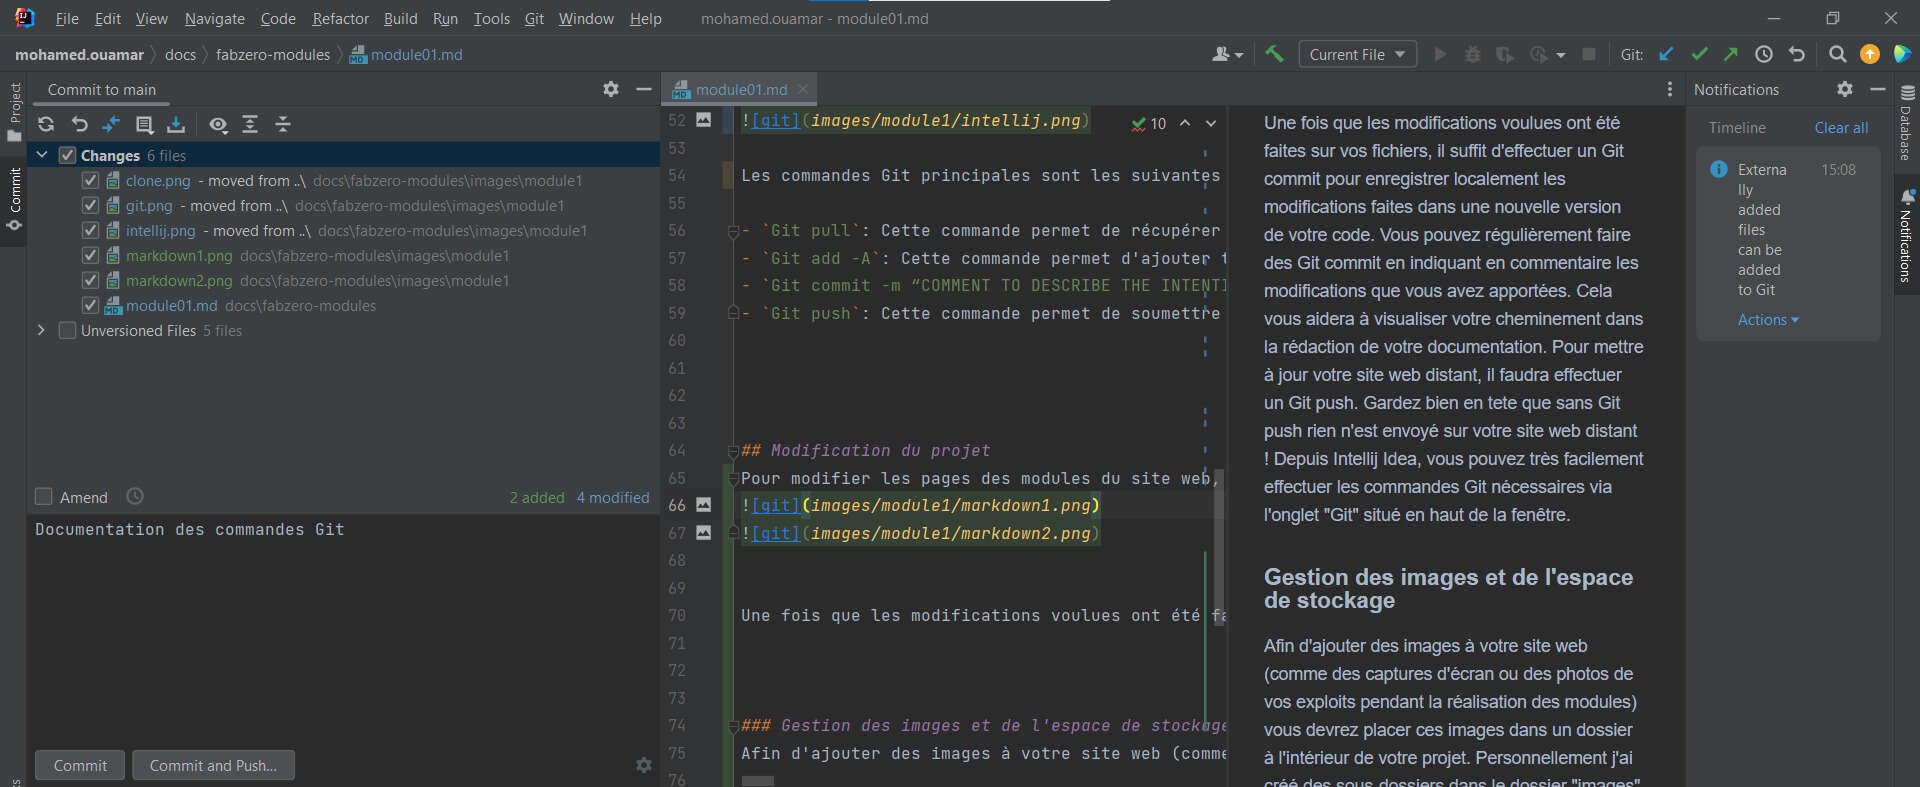Click the Commit button
Image resolution: width=1920 pixels, height=787 pixels.
80,765
